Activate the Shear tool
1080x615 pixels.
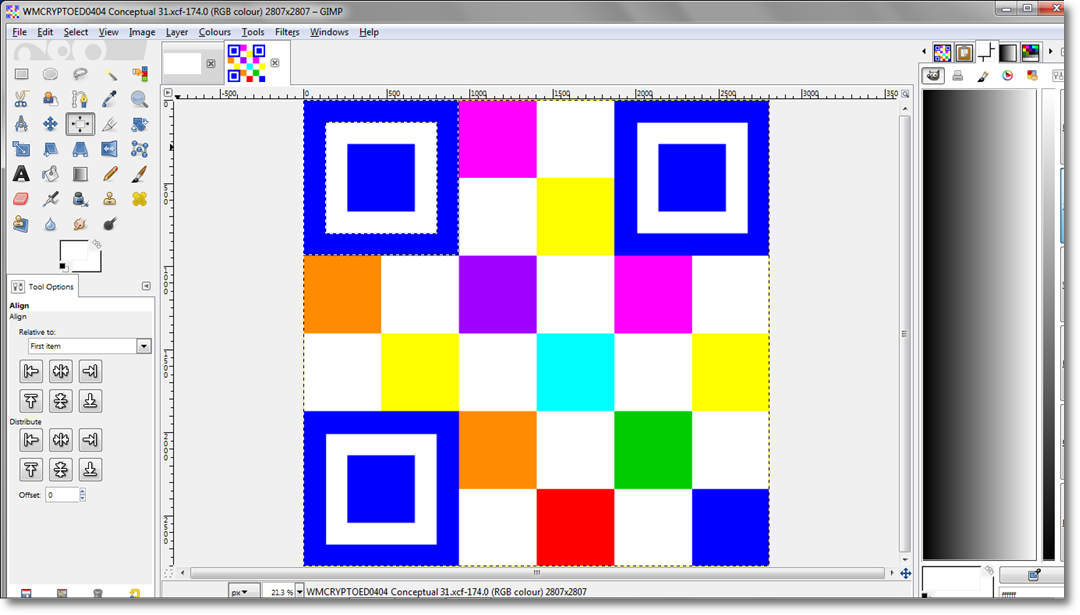pyautogui.click(x=50, y=149)
